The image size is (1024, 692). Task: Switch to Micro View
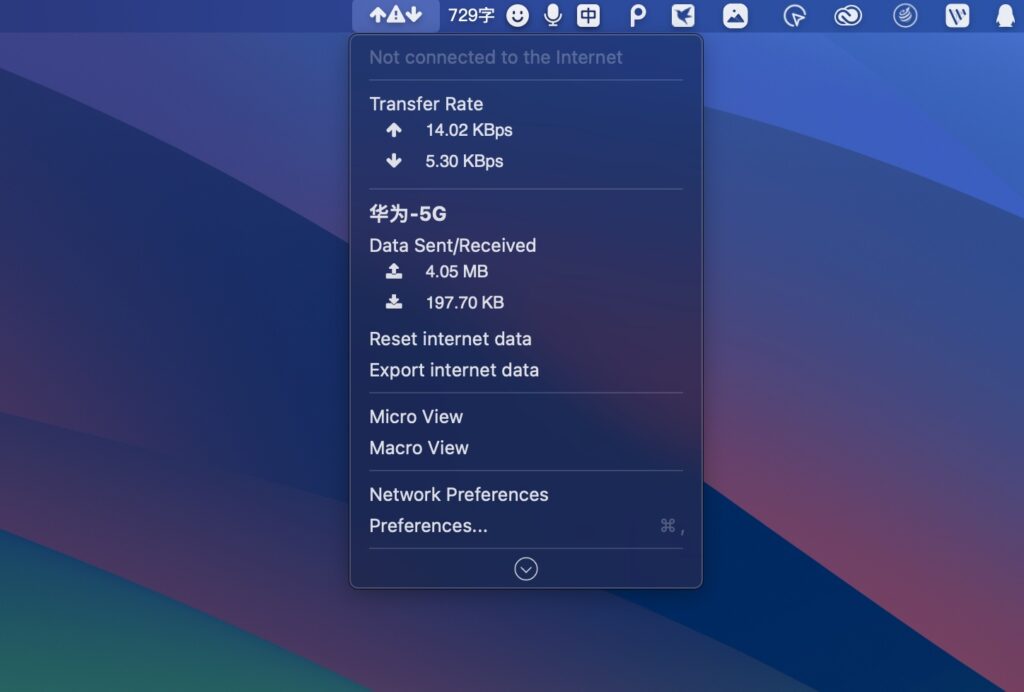[x=416, y=417]
